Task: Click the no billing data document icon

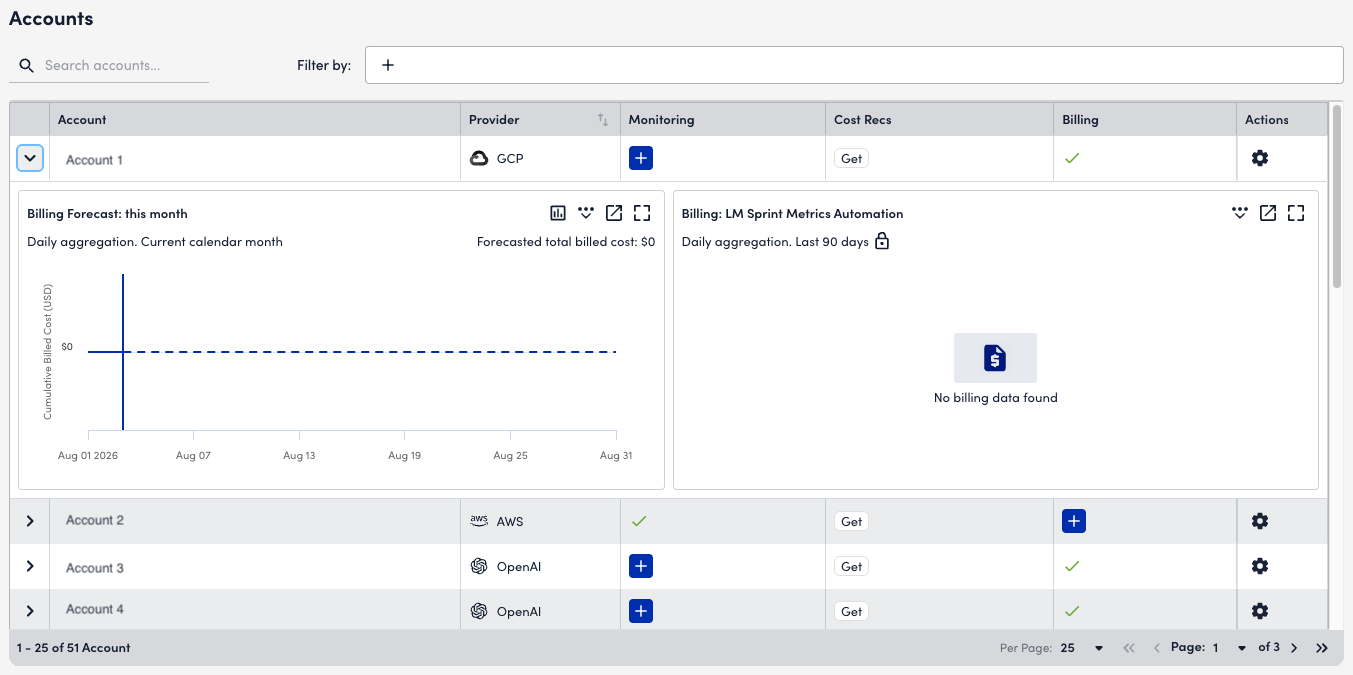Action: click(995, 358)
